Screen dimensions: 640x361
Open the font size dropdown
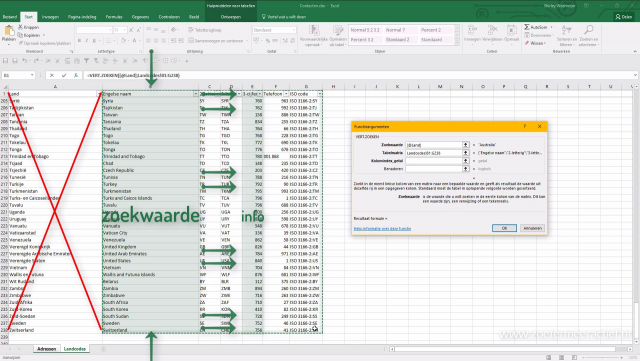click(125, 30)
